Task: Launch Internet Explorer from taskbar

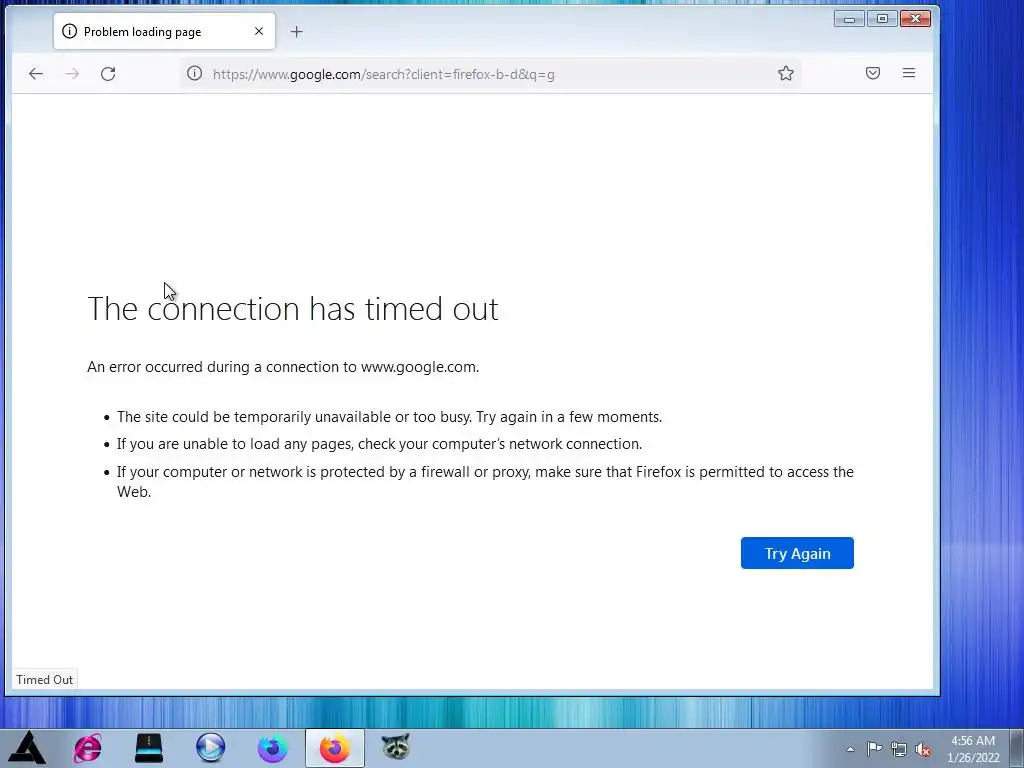Action: 88,748
